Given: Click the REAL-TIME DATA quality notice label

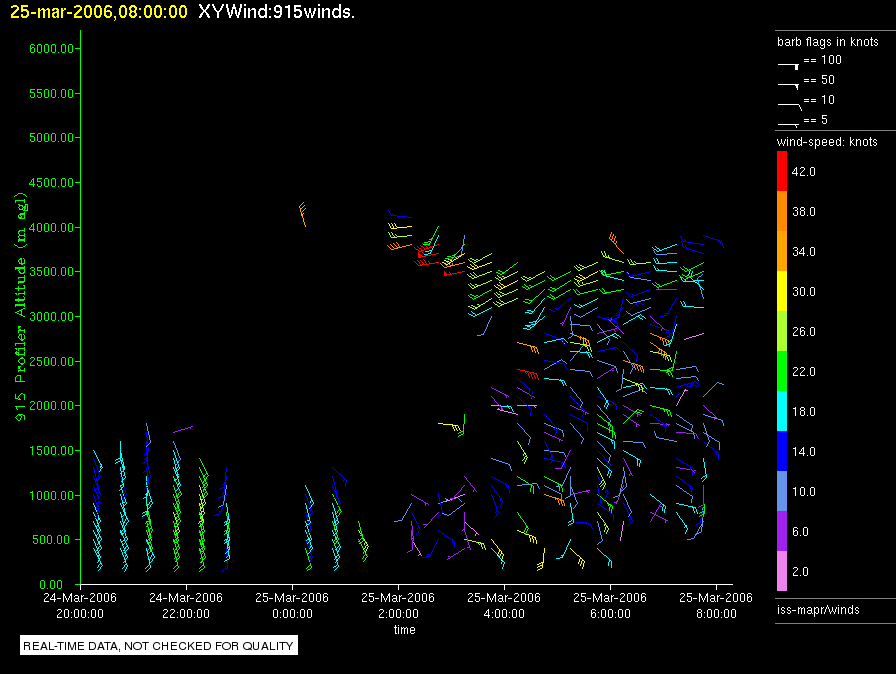Looking at the screenshot, I should pos(158,646).
